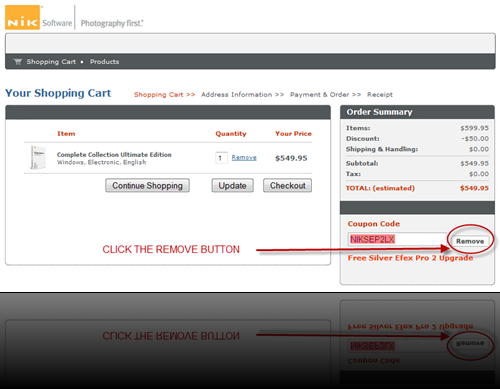The height and width of the screenshot is (389, 500).
Task: Click the Items $599.95 value in Order Summary
Action: pyautogui.click(x=474, y=128)
